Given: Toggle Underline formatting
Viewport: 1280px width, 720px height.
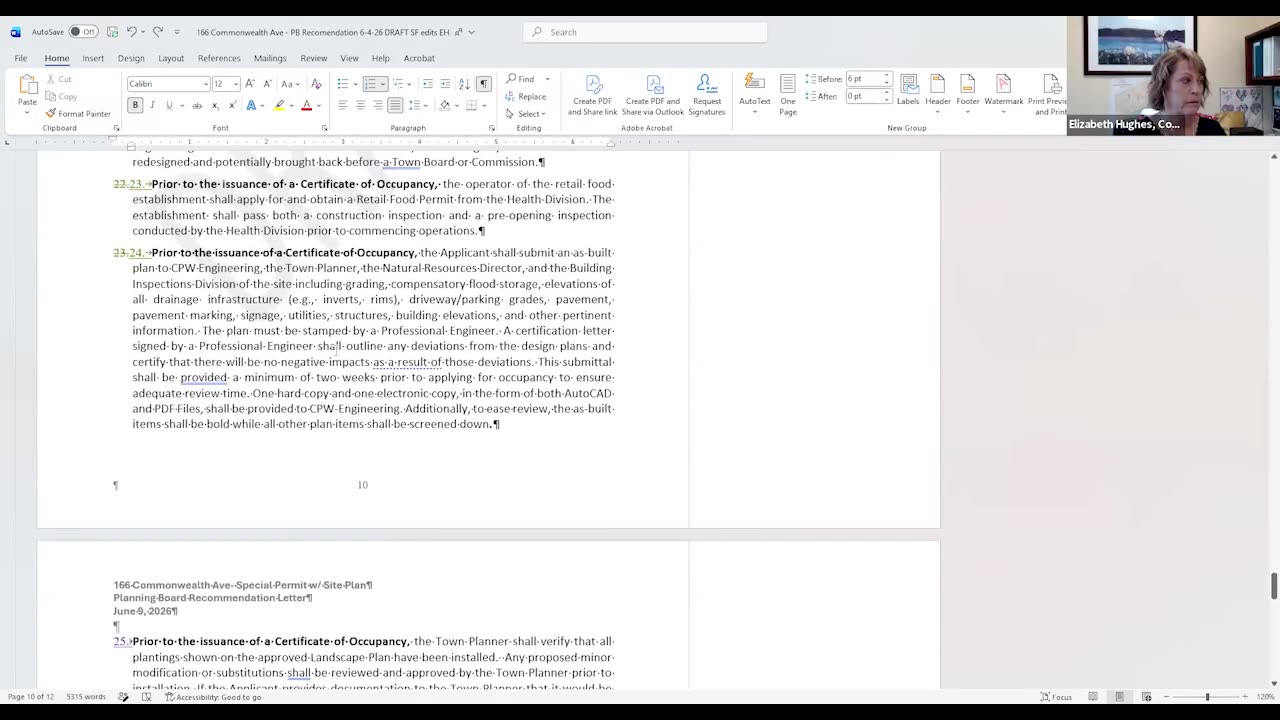Looking at the screenshot, I should pyautogui.click(x=169, y=105).
